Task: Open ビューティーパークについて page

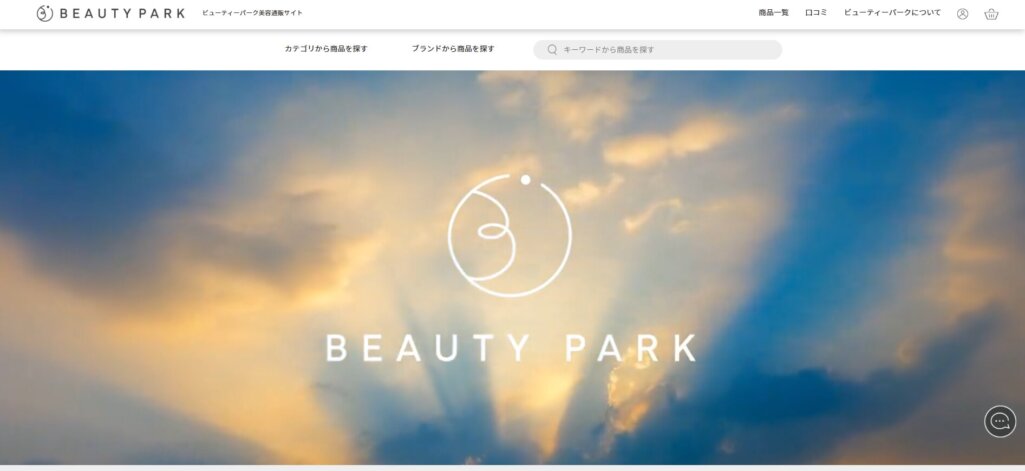Action: 892,13
